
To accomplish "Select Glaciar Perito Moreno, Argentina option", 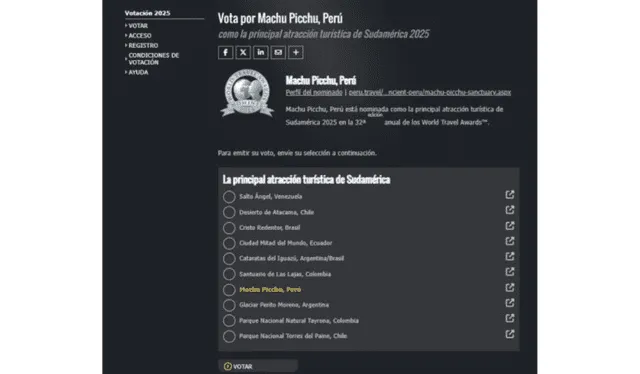I will click(x=229, y=305).
